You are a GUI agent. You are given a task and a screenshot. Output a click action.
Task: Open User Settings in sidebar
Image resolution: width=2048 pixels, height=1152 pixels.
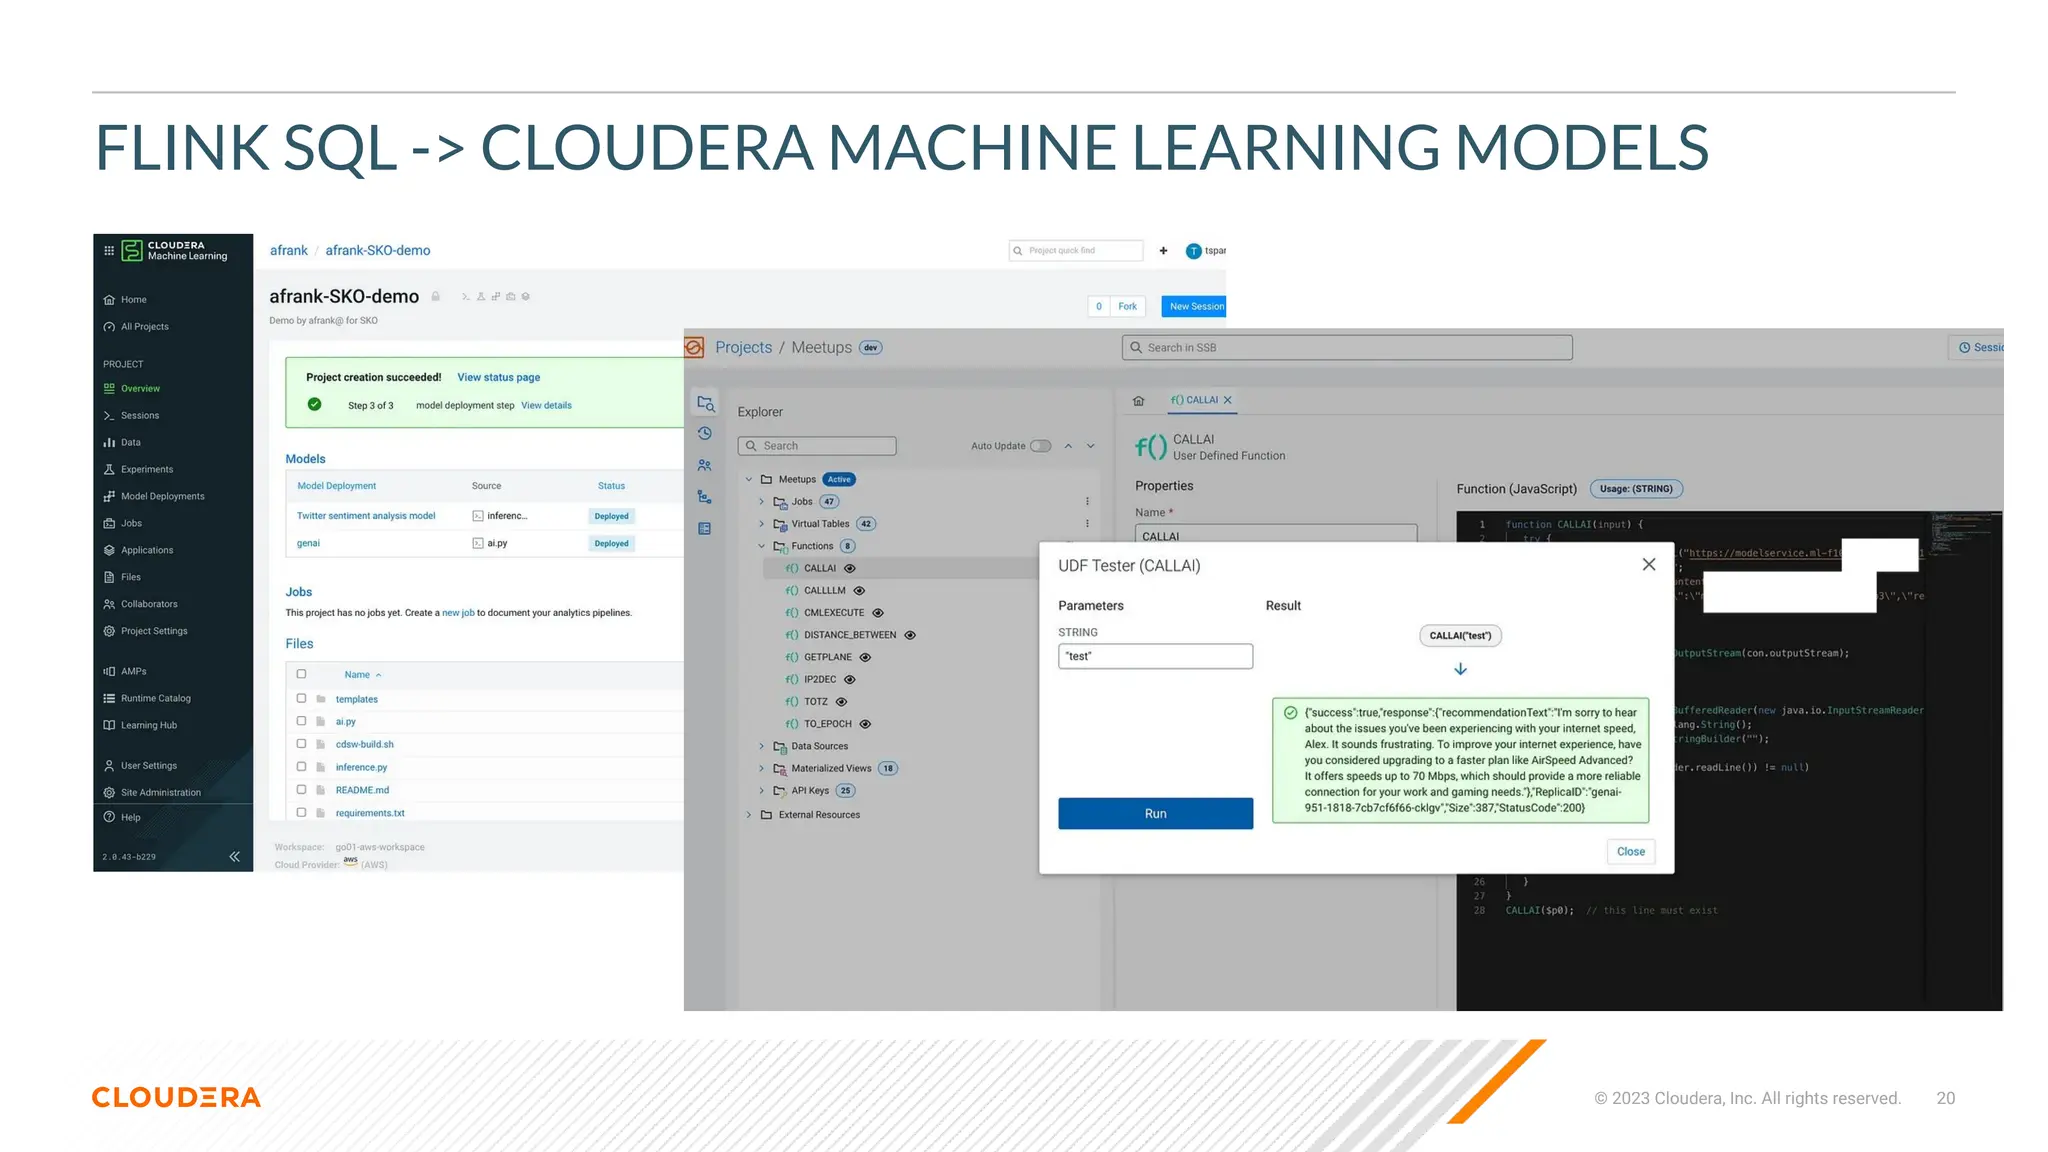[x=140, y=766]
